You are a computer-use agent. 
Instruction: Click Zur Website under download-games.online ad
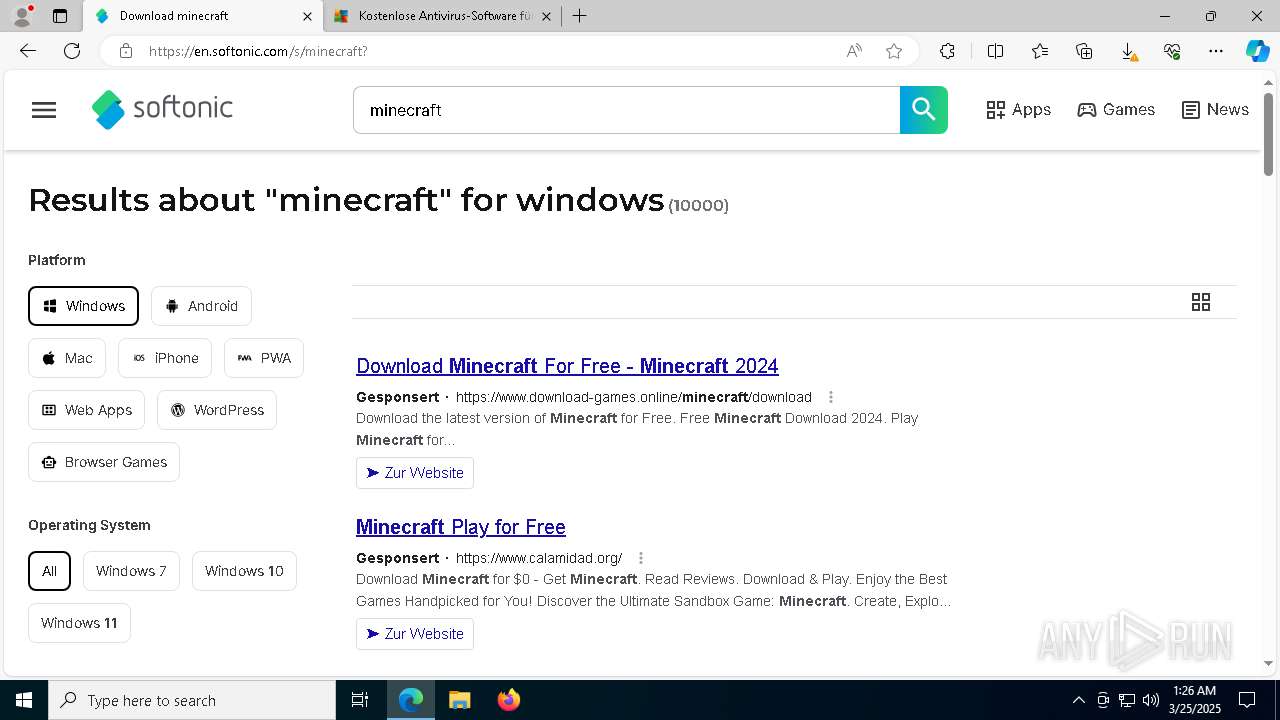415,473
